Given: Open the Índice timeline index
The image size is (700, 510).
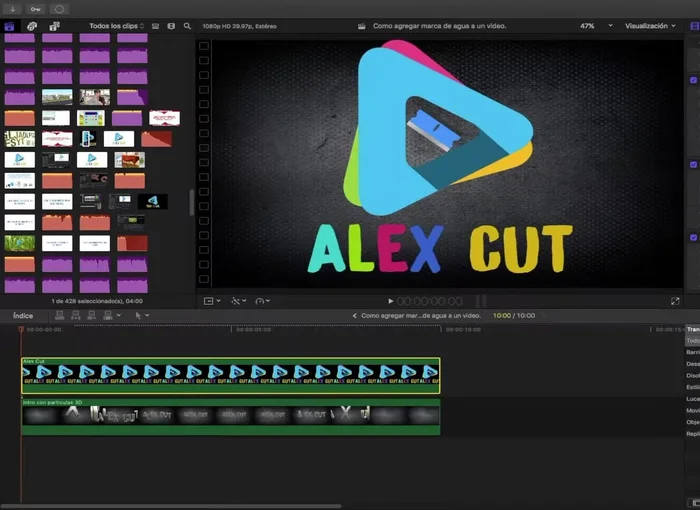Looking at the screenshot, I should click(22, 316).
